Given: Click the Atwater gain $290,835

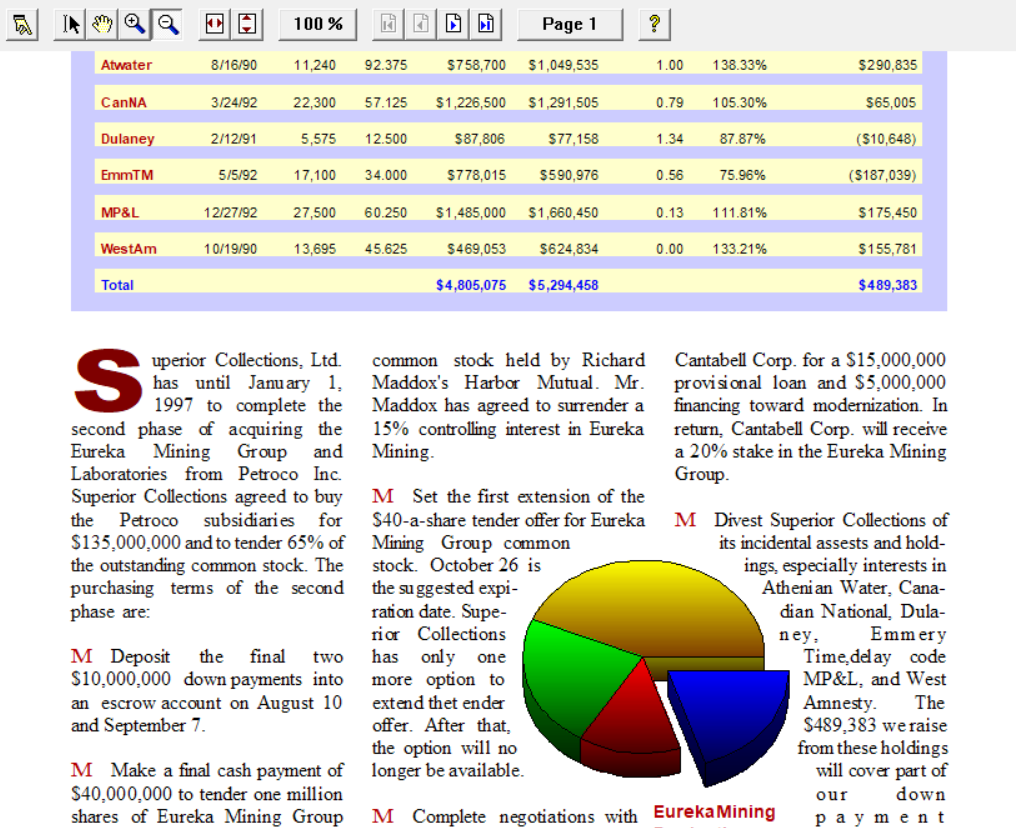Looking at the screenshot, I should [x=888, y=65].
